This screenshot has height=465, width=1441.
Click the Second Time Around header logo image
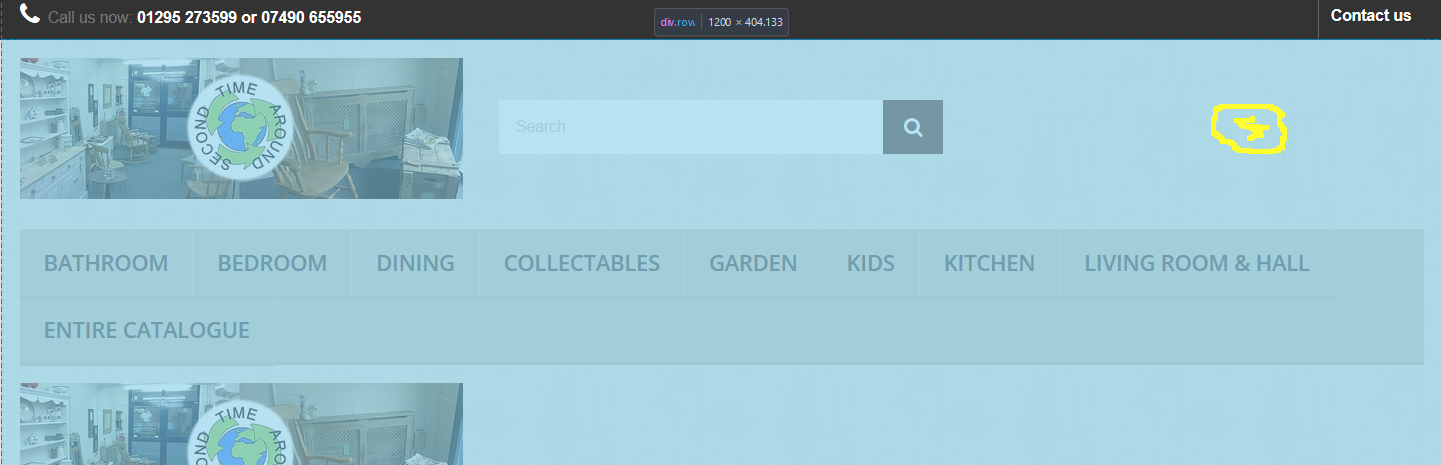click(241, 128)
